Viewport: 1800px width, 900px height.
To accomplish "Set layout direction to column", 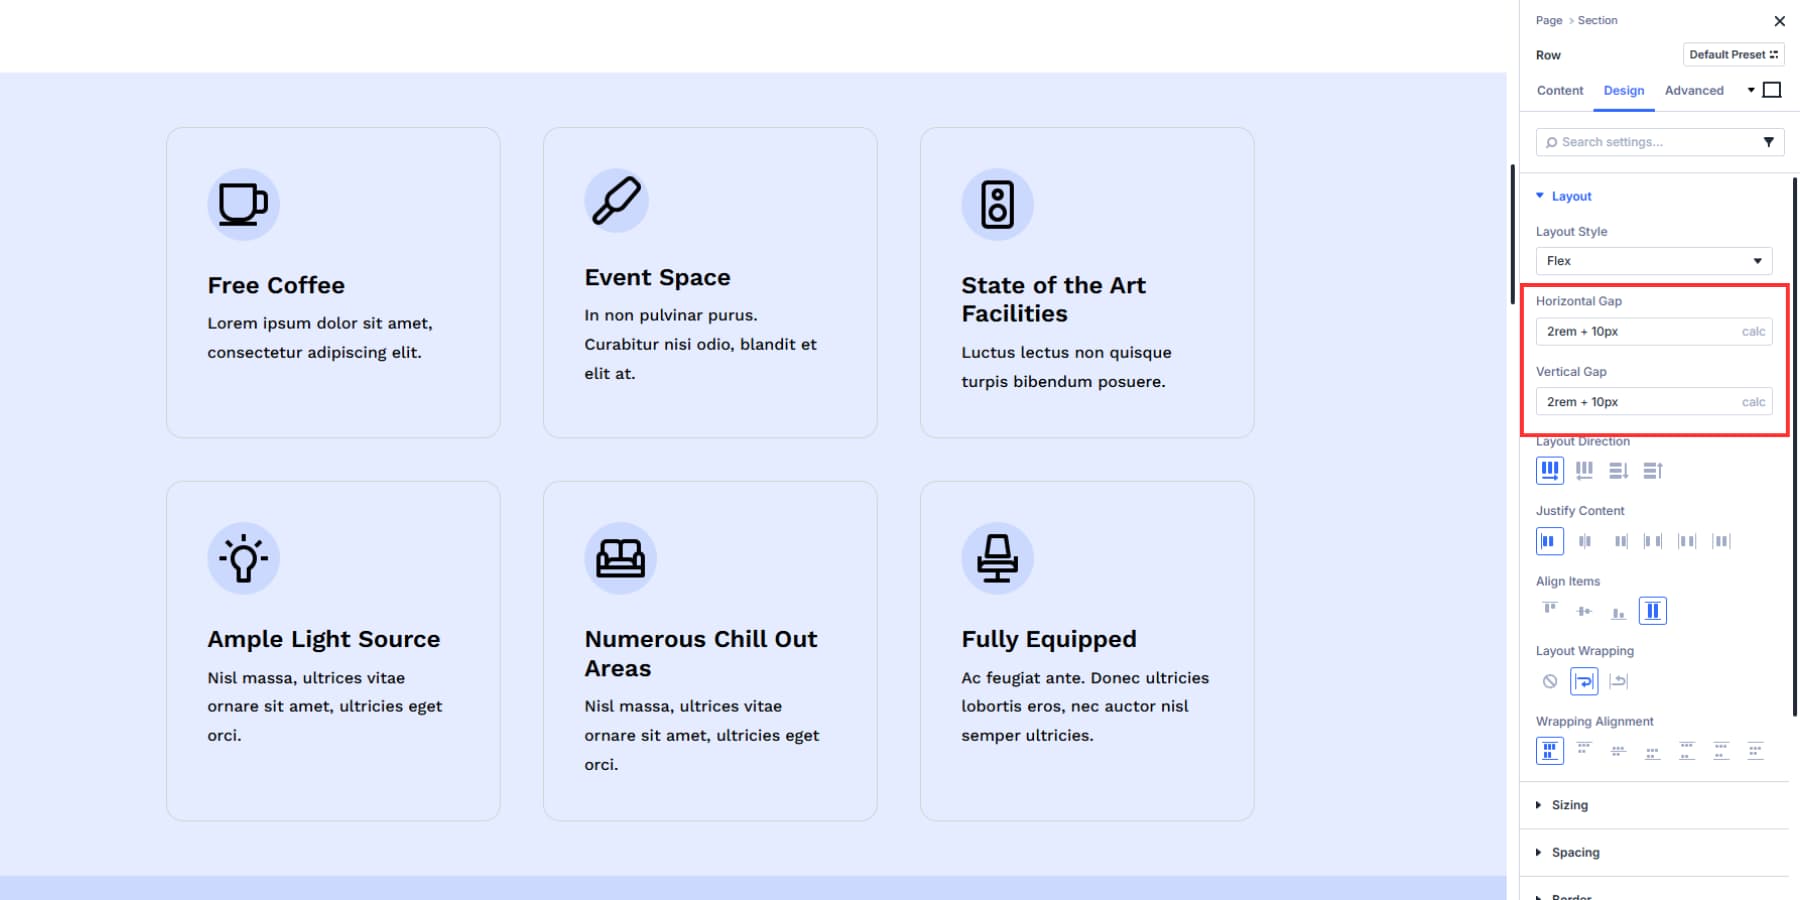I will (x=1618, y=470).
